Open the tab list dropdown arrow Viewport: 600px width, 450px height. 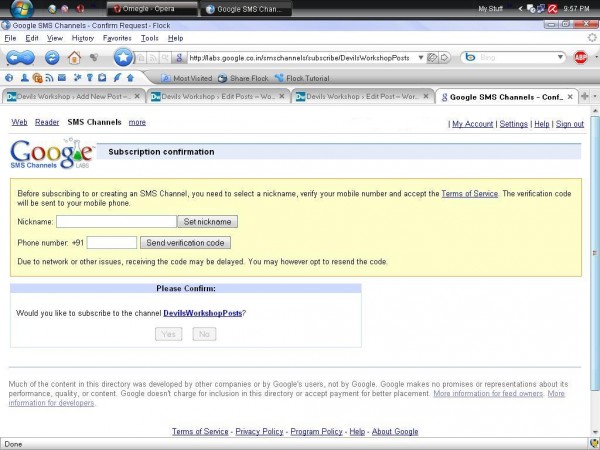(x=595, y=96)
